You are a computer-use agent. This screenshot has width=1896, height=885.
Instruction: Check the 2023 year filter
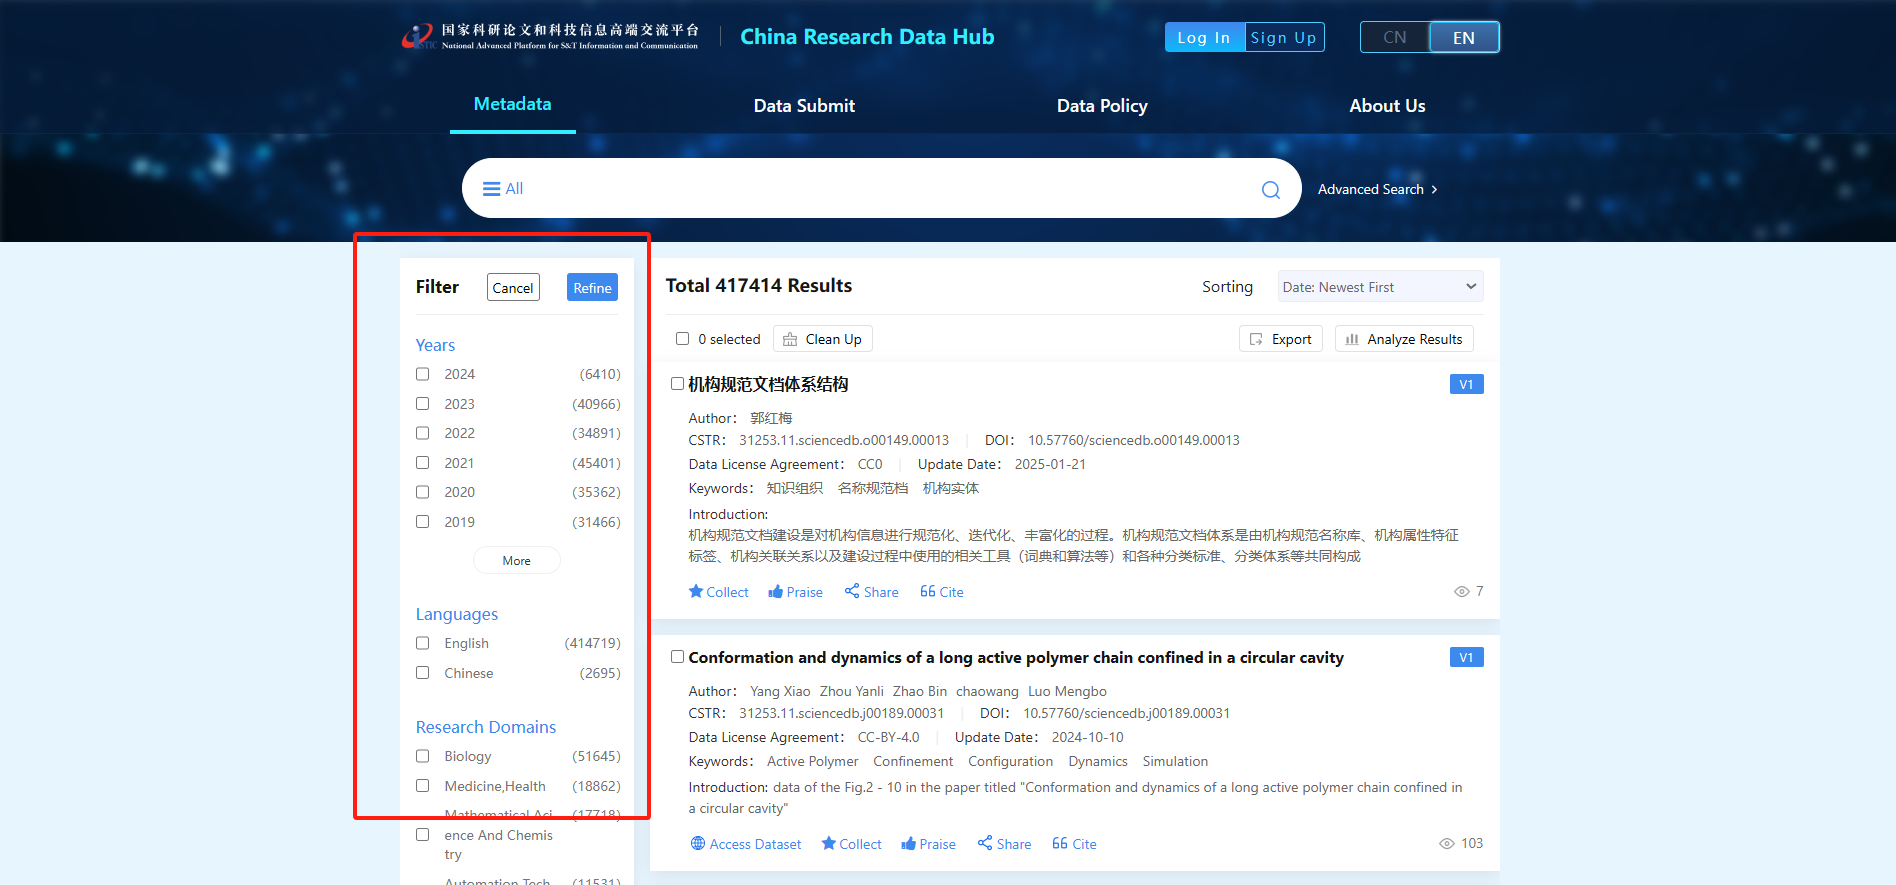pos(423,404)
